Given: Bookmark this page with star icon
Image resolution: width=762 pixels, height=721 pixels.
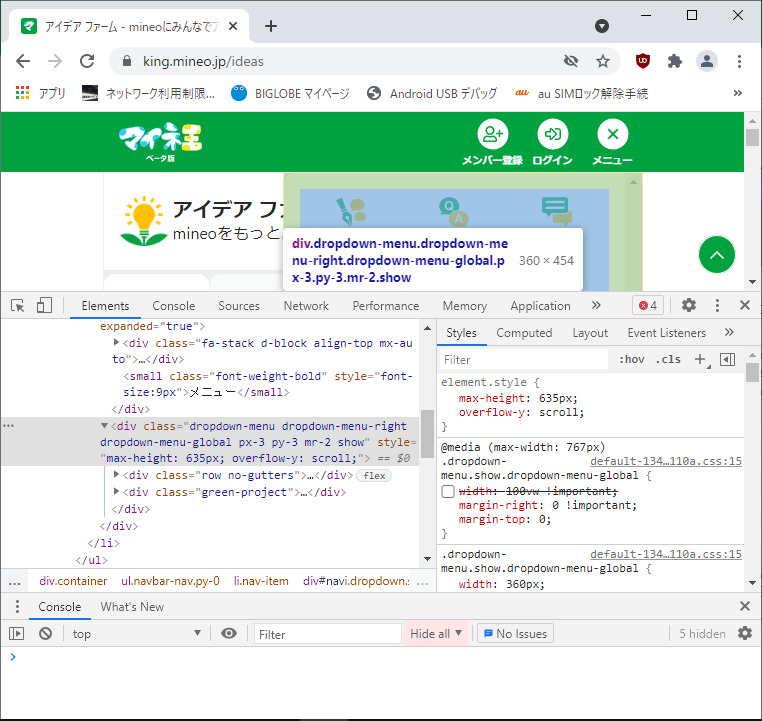Looking at the screenshot, I should coord(603,61).
